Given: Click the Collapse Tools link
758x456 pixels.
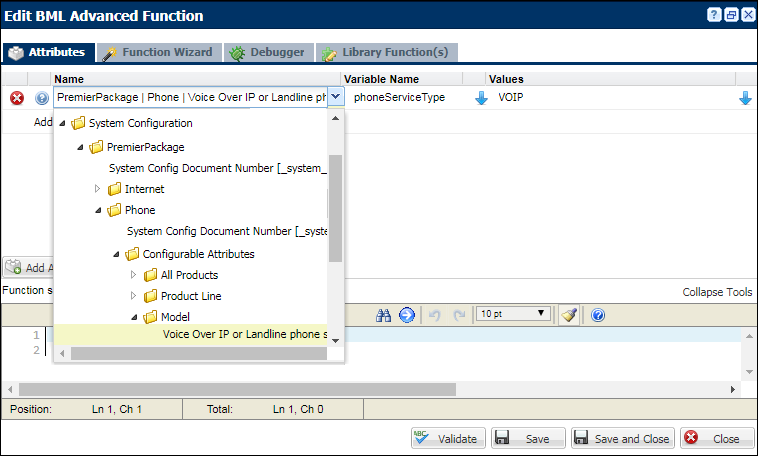Looking at the screenshot, I should click(x=717, y=292).
